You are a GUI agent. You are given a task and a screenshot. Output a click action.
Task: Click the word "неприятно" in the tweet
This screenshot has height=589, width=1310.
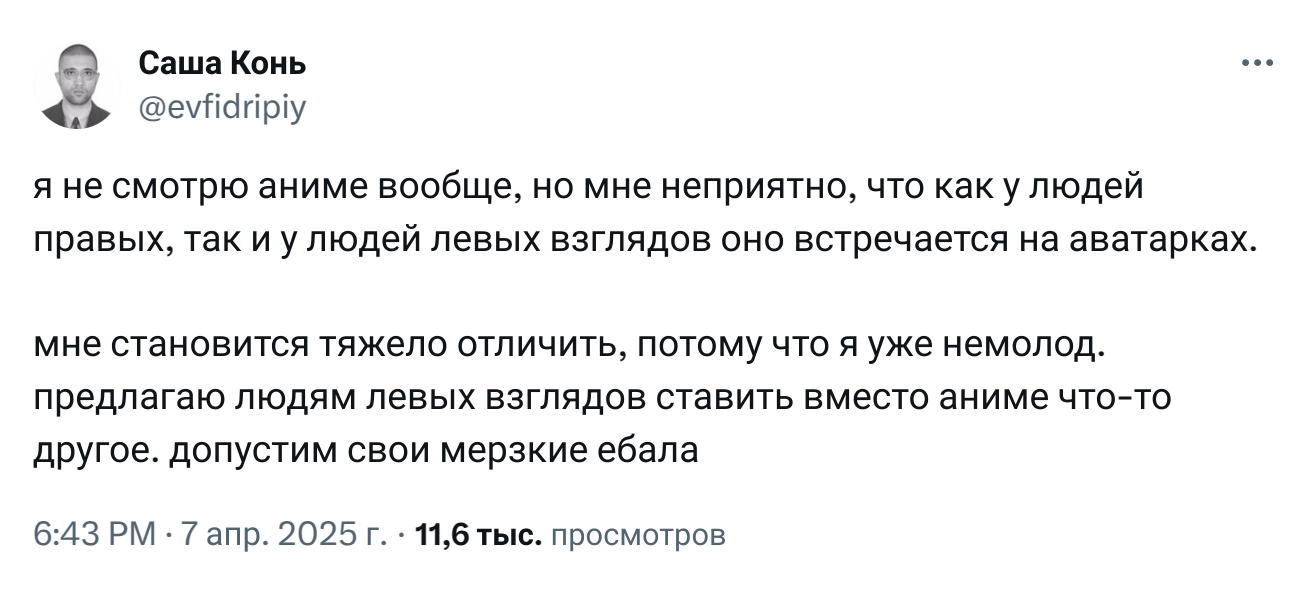coord(753,187)
